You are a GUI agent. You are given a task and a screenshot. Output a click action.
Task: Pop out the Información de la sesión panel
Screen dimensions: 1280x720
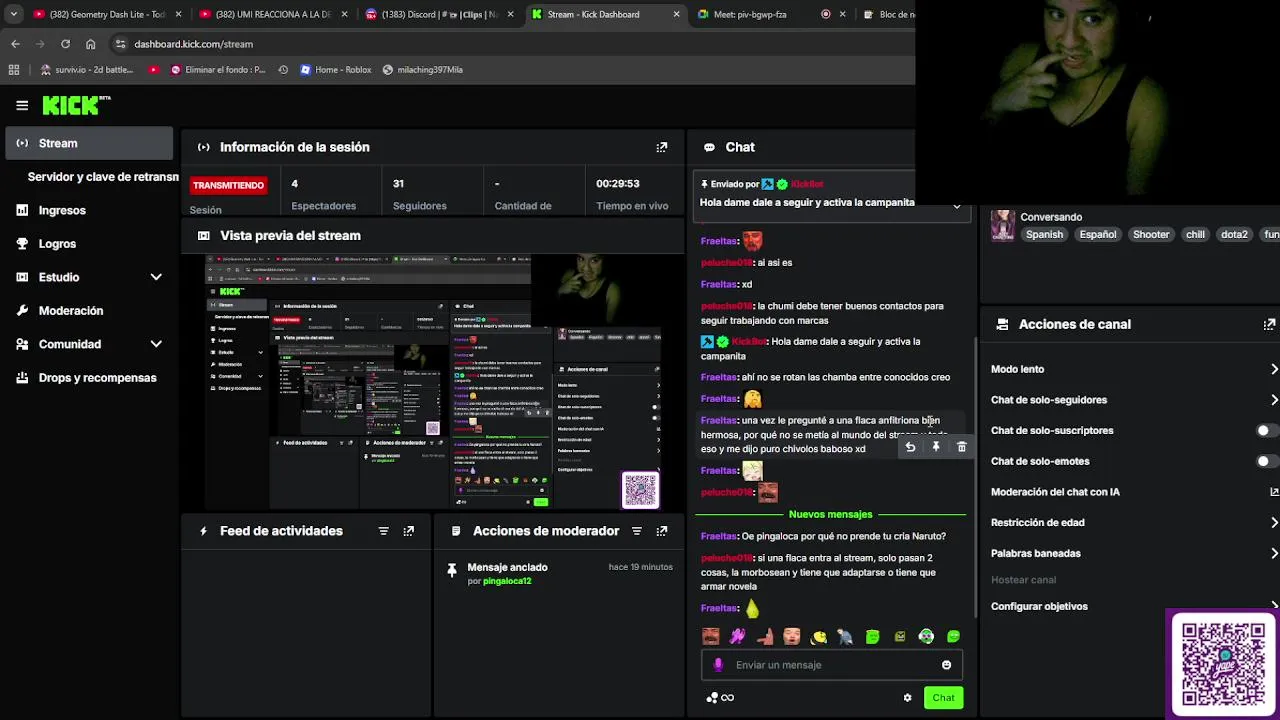tap(661, 147)
